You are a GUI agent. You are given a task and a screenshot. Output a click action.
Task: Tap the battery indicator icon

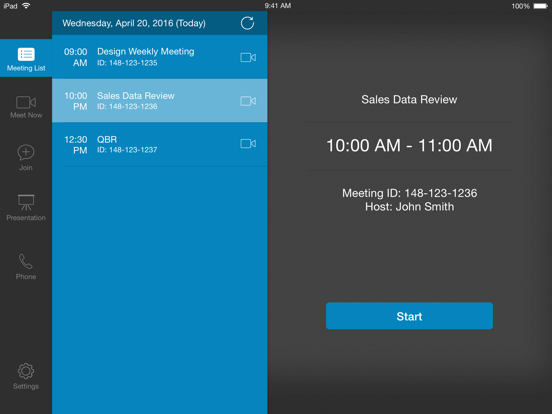point(541,6)
